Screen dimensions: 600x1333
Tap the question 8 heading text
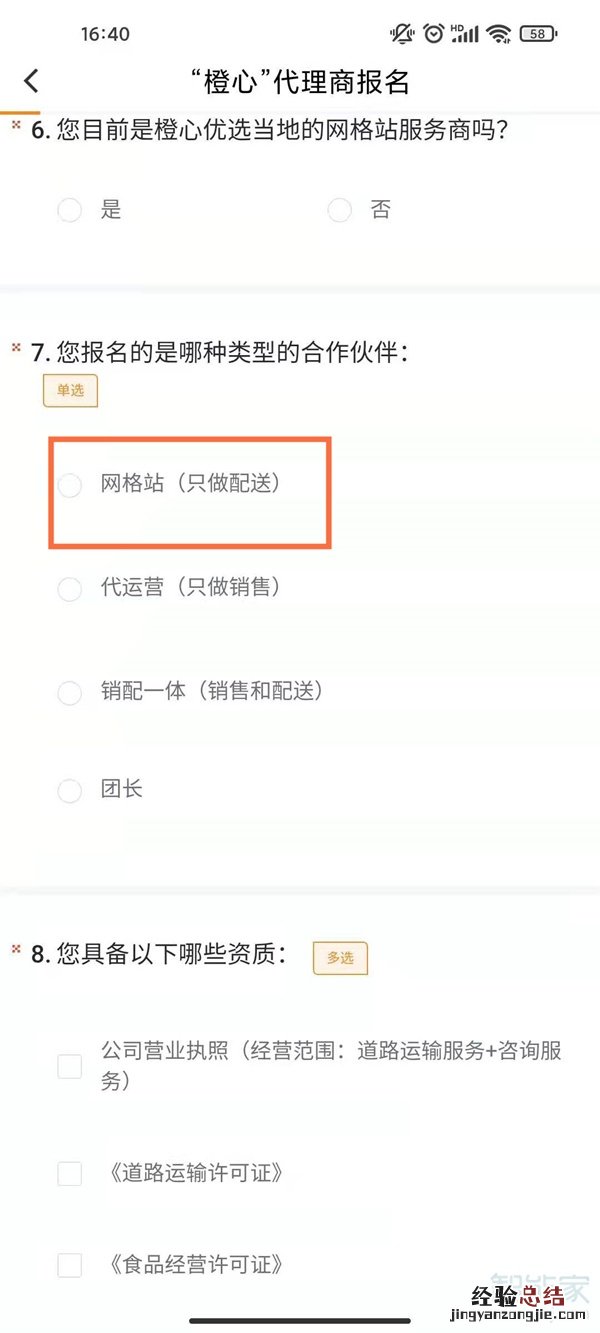pyautogui.click(x=160, y=955)
